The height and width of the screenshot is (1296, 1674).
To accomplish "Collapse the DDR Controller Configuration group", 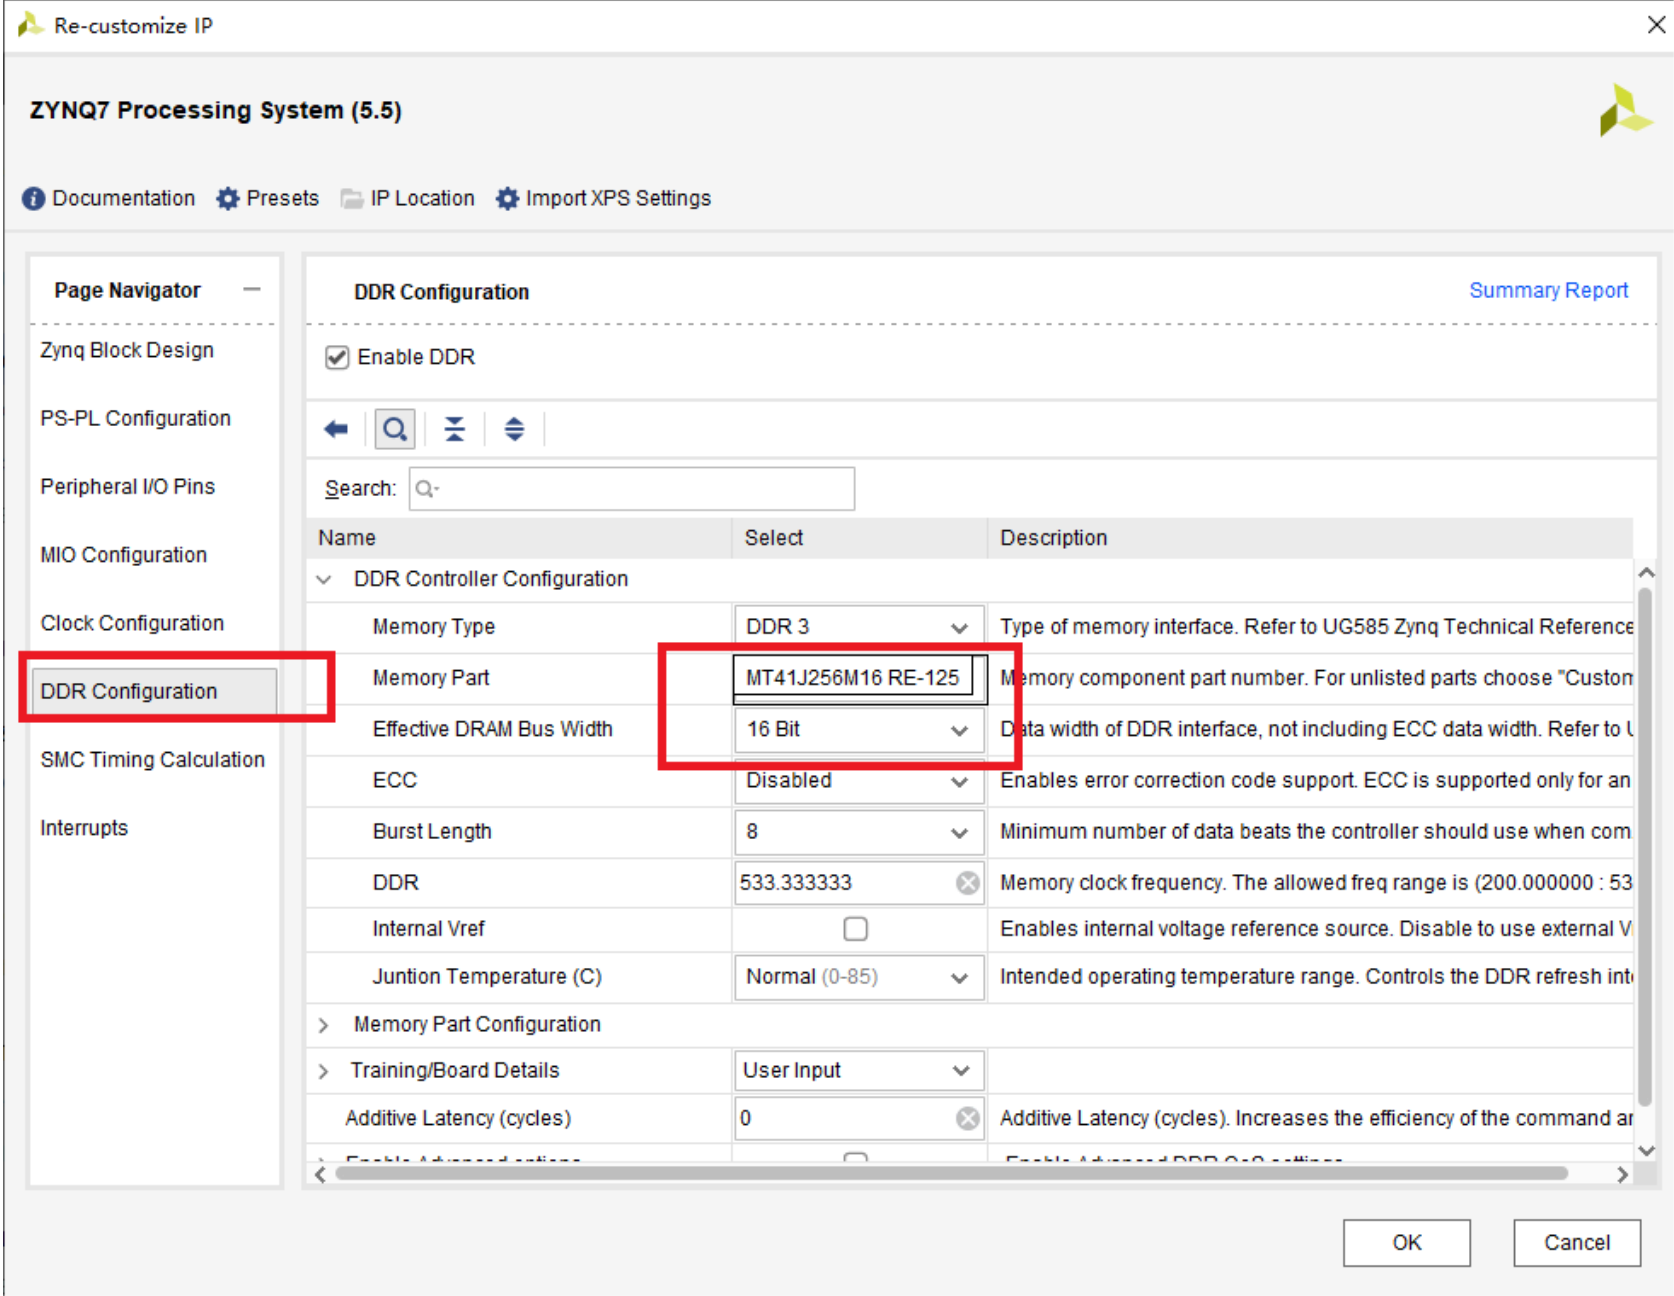I will [323, 579].
